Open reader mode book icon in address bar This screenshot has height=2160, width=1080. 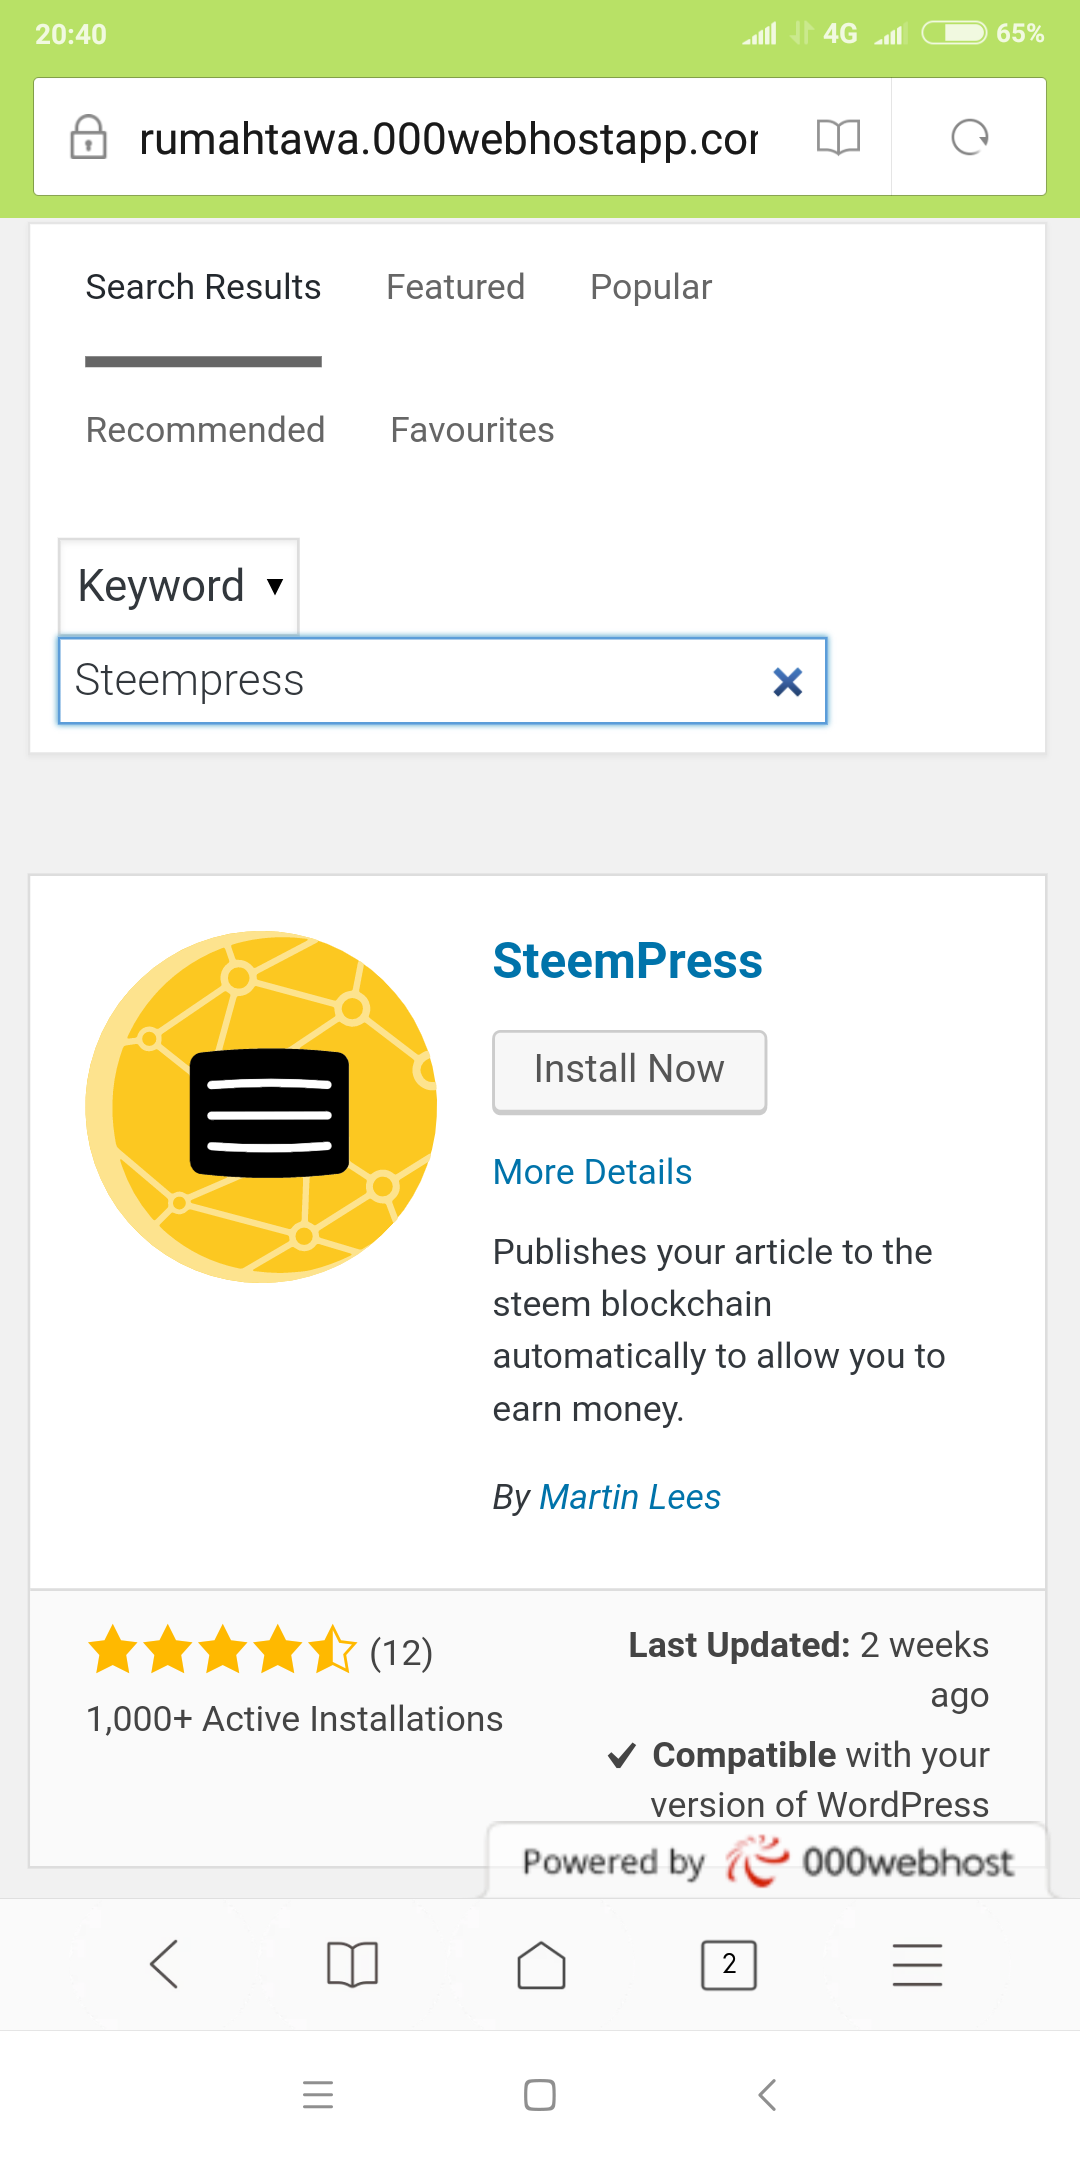tap(838, 137)
